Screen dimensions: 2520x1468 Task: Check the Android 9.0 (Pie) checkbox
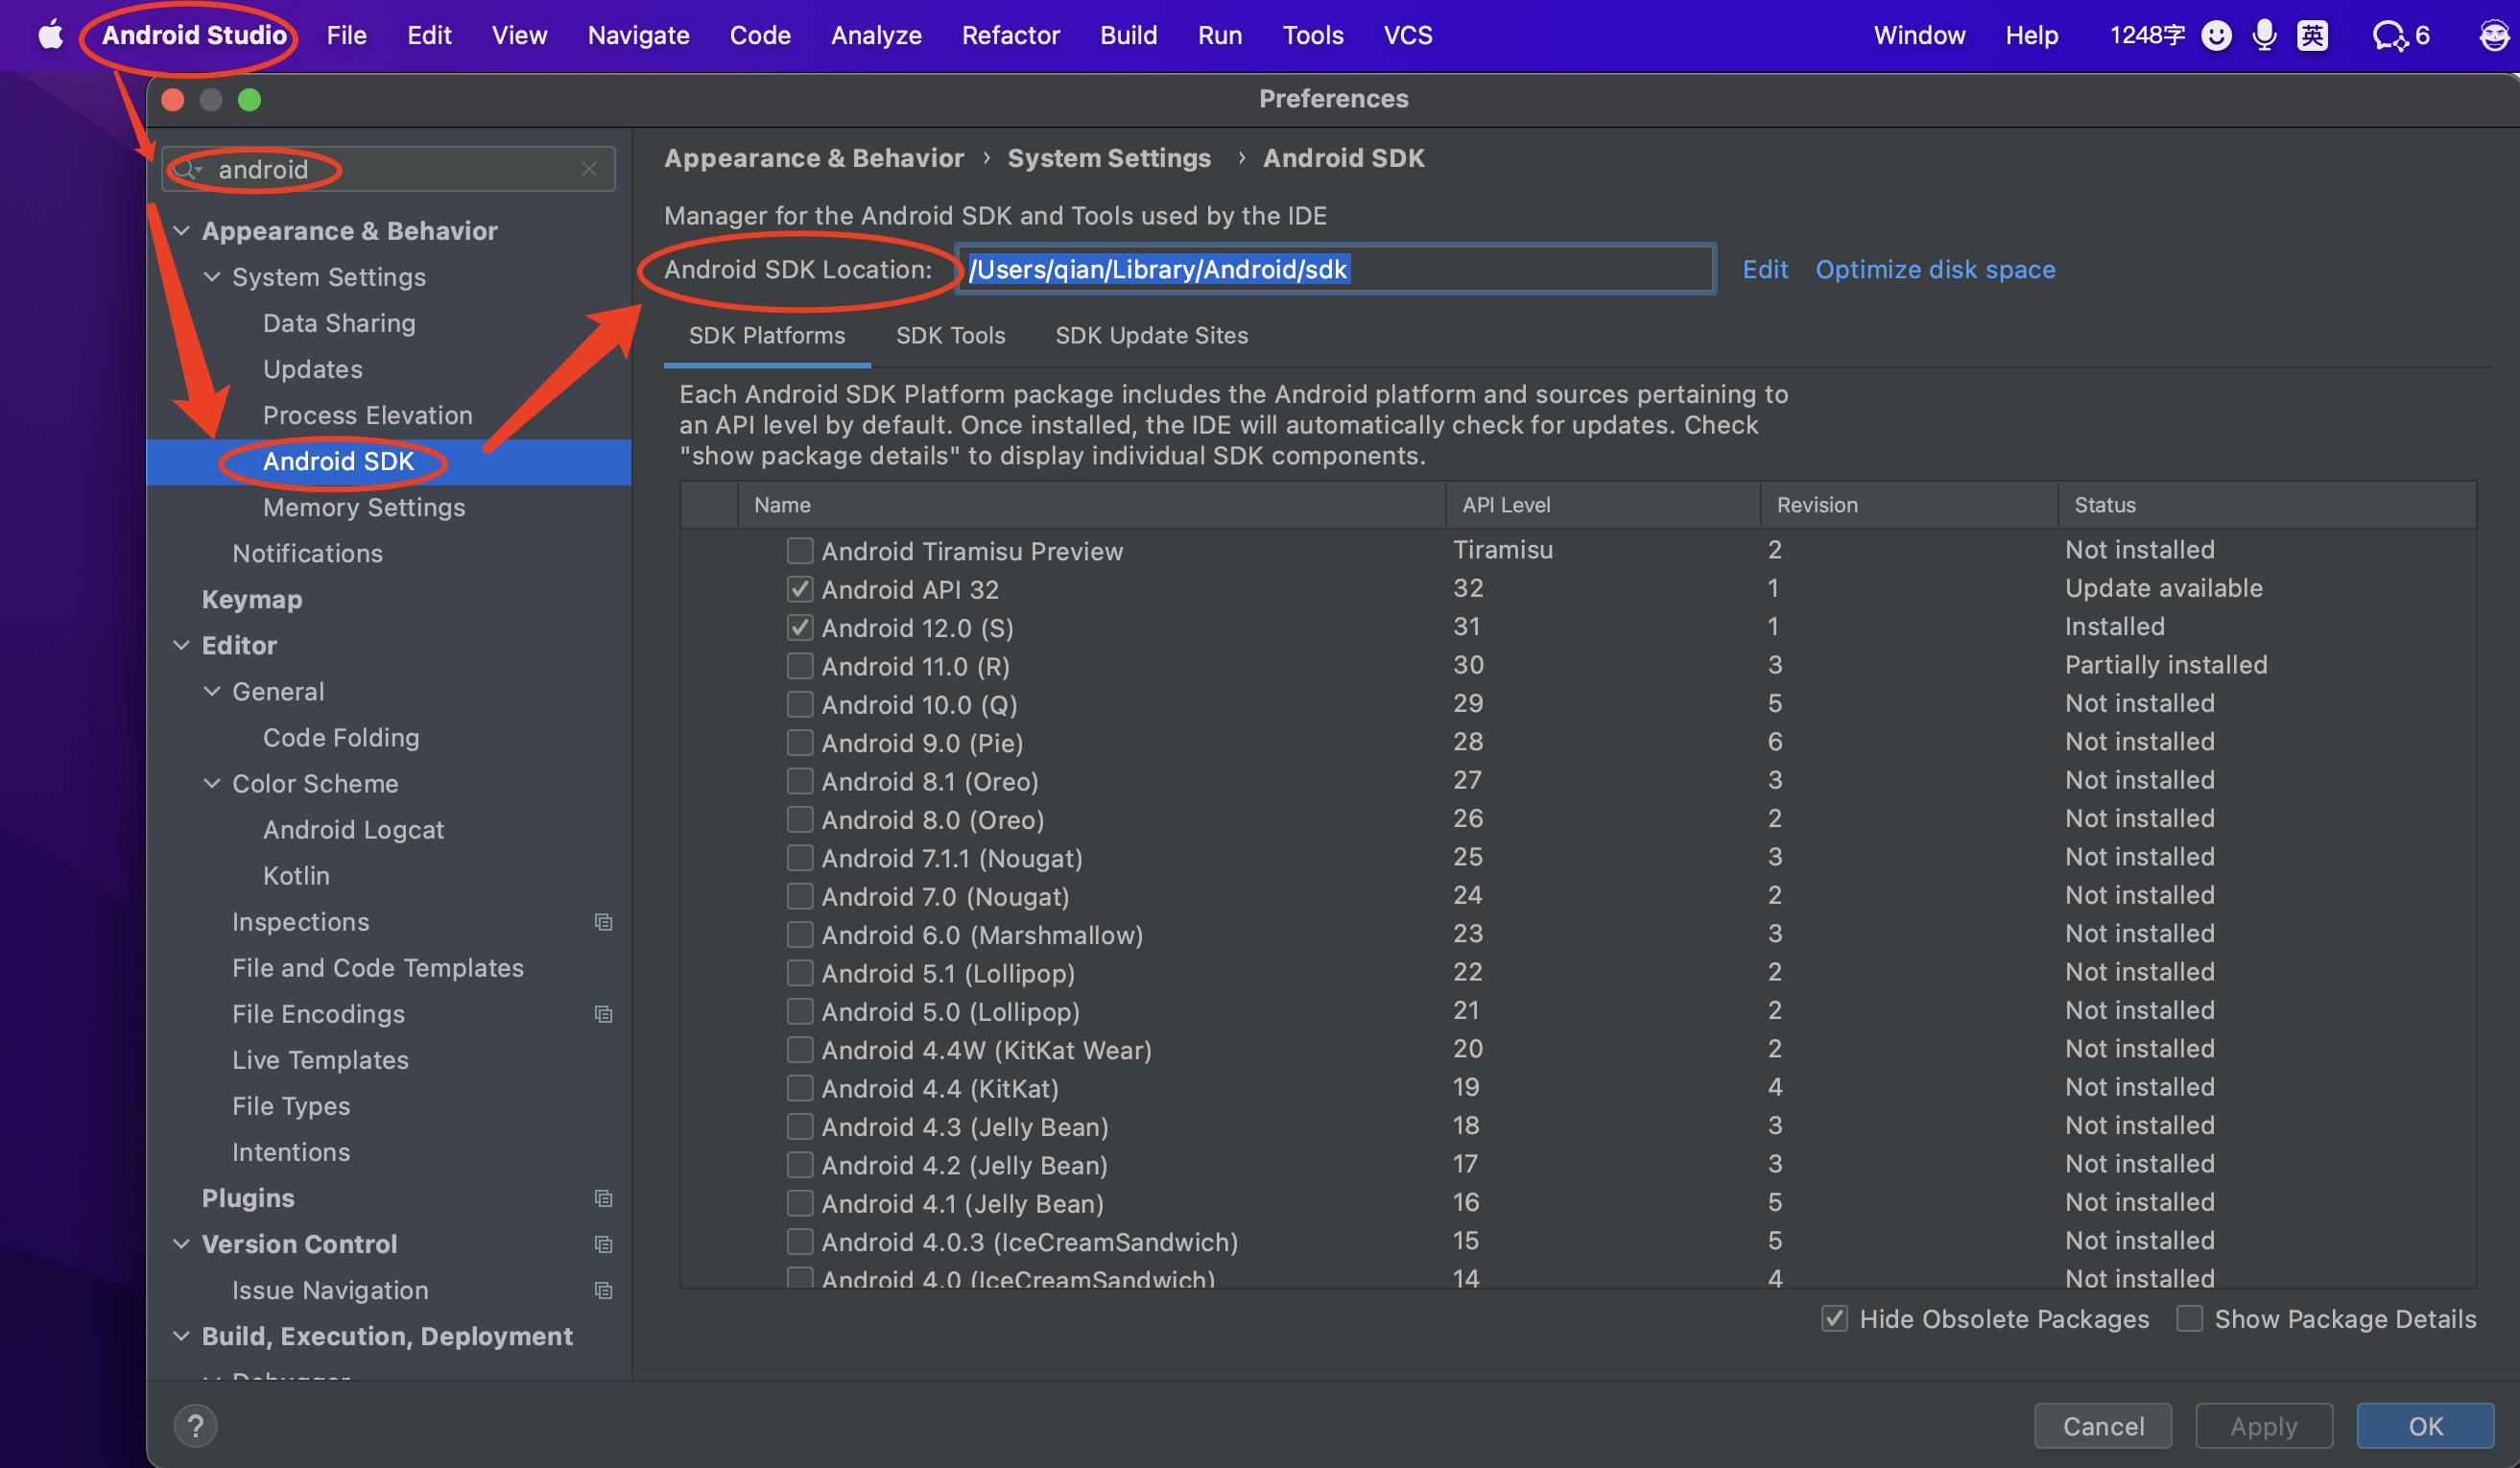click(800, 742)
